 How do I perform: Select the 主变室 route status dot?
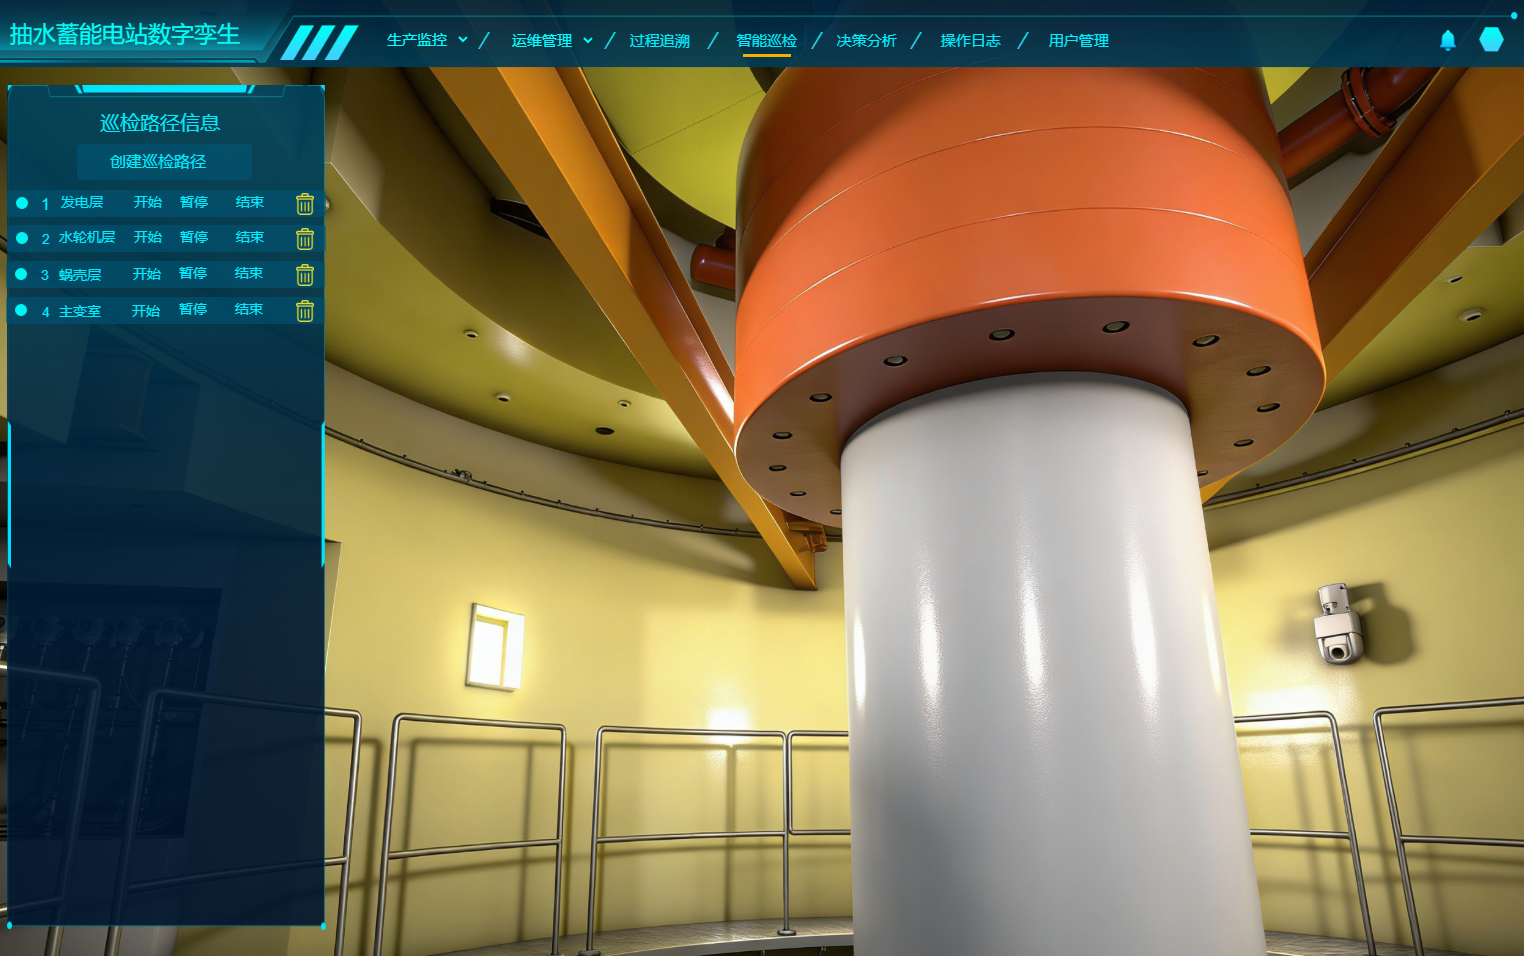pyautogui.click(x=22, y=310)
